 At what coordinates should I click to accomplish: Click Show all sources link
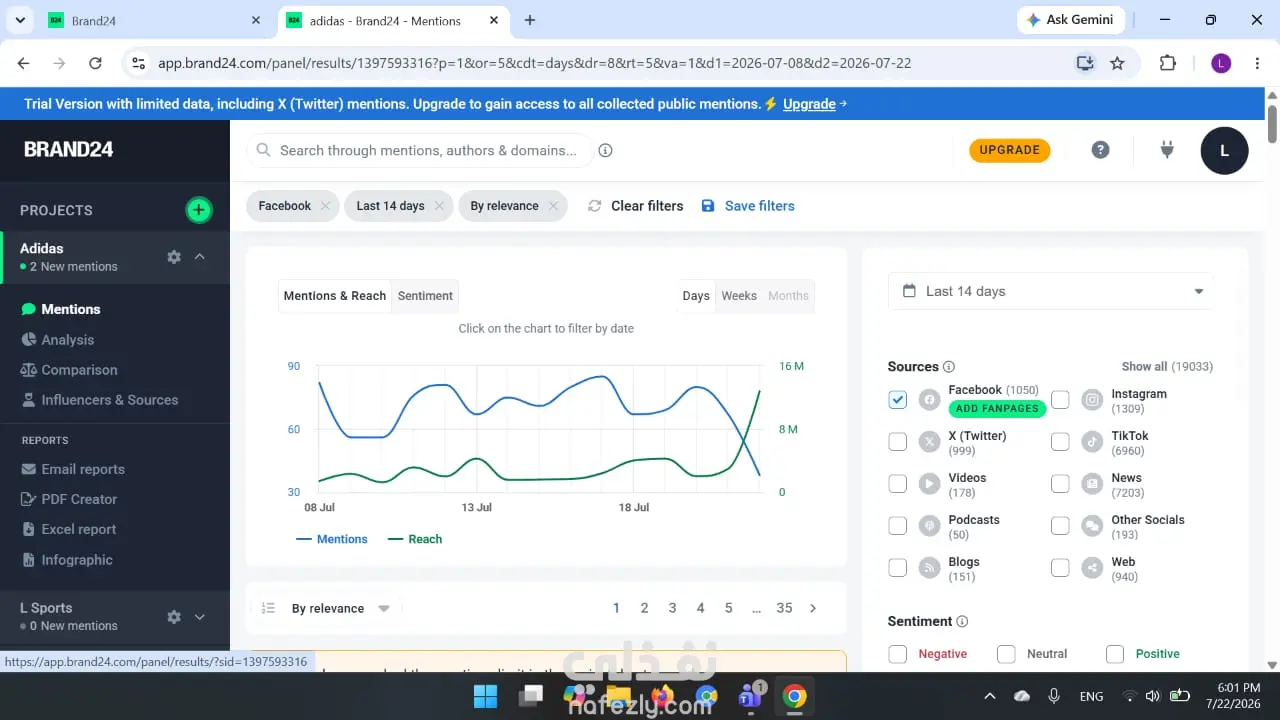click(1167, 367)
